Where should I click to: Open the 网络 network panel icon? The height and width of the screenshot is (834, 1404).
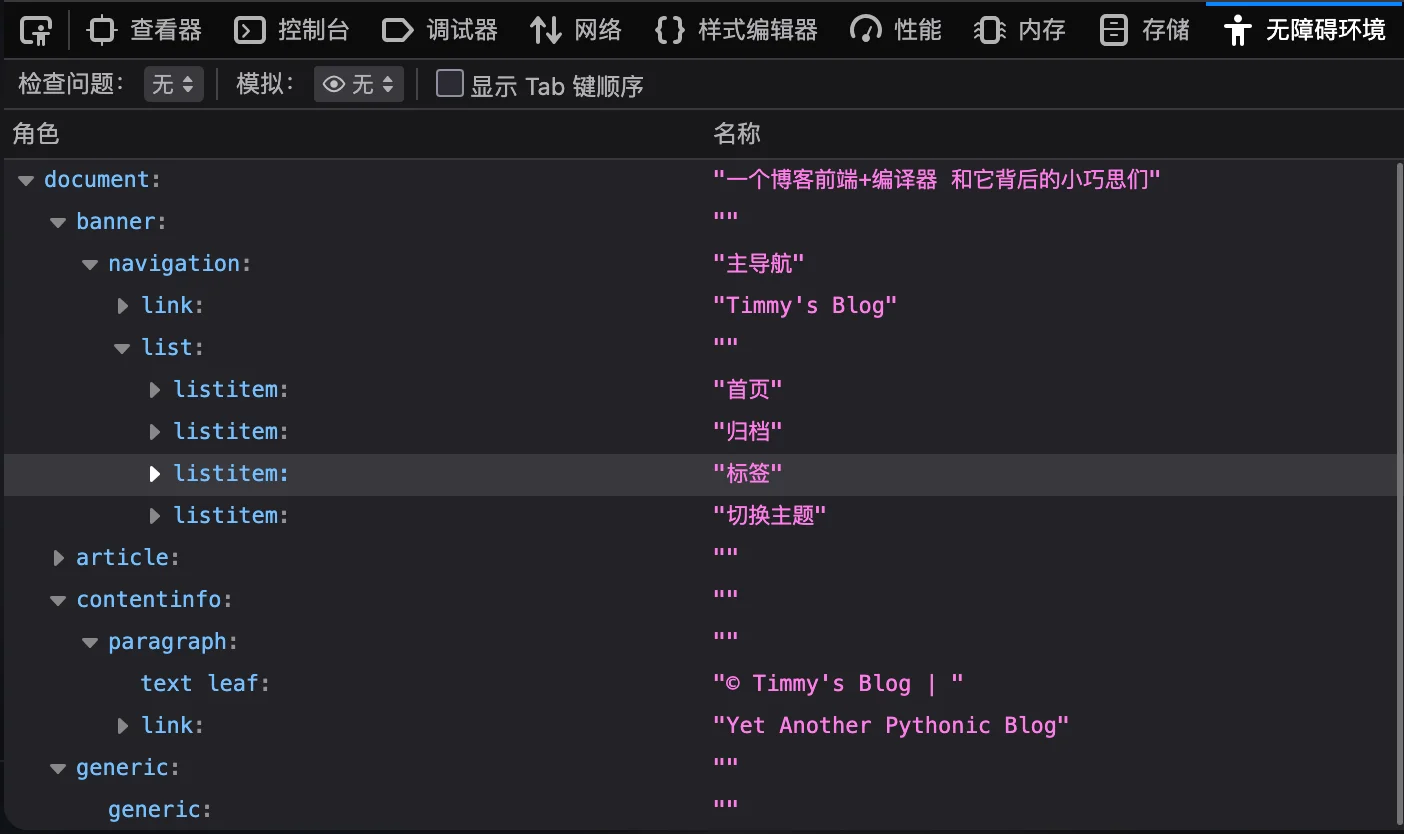coord(576,30)
